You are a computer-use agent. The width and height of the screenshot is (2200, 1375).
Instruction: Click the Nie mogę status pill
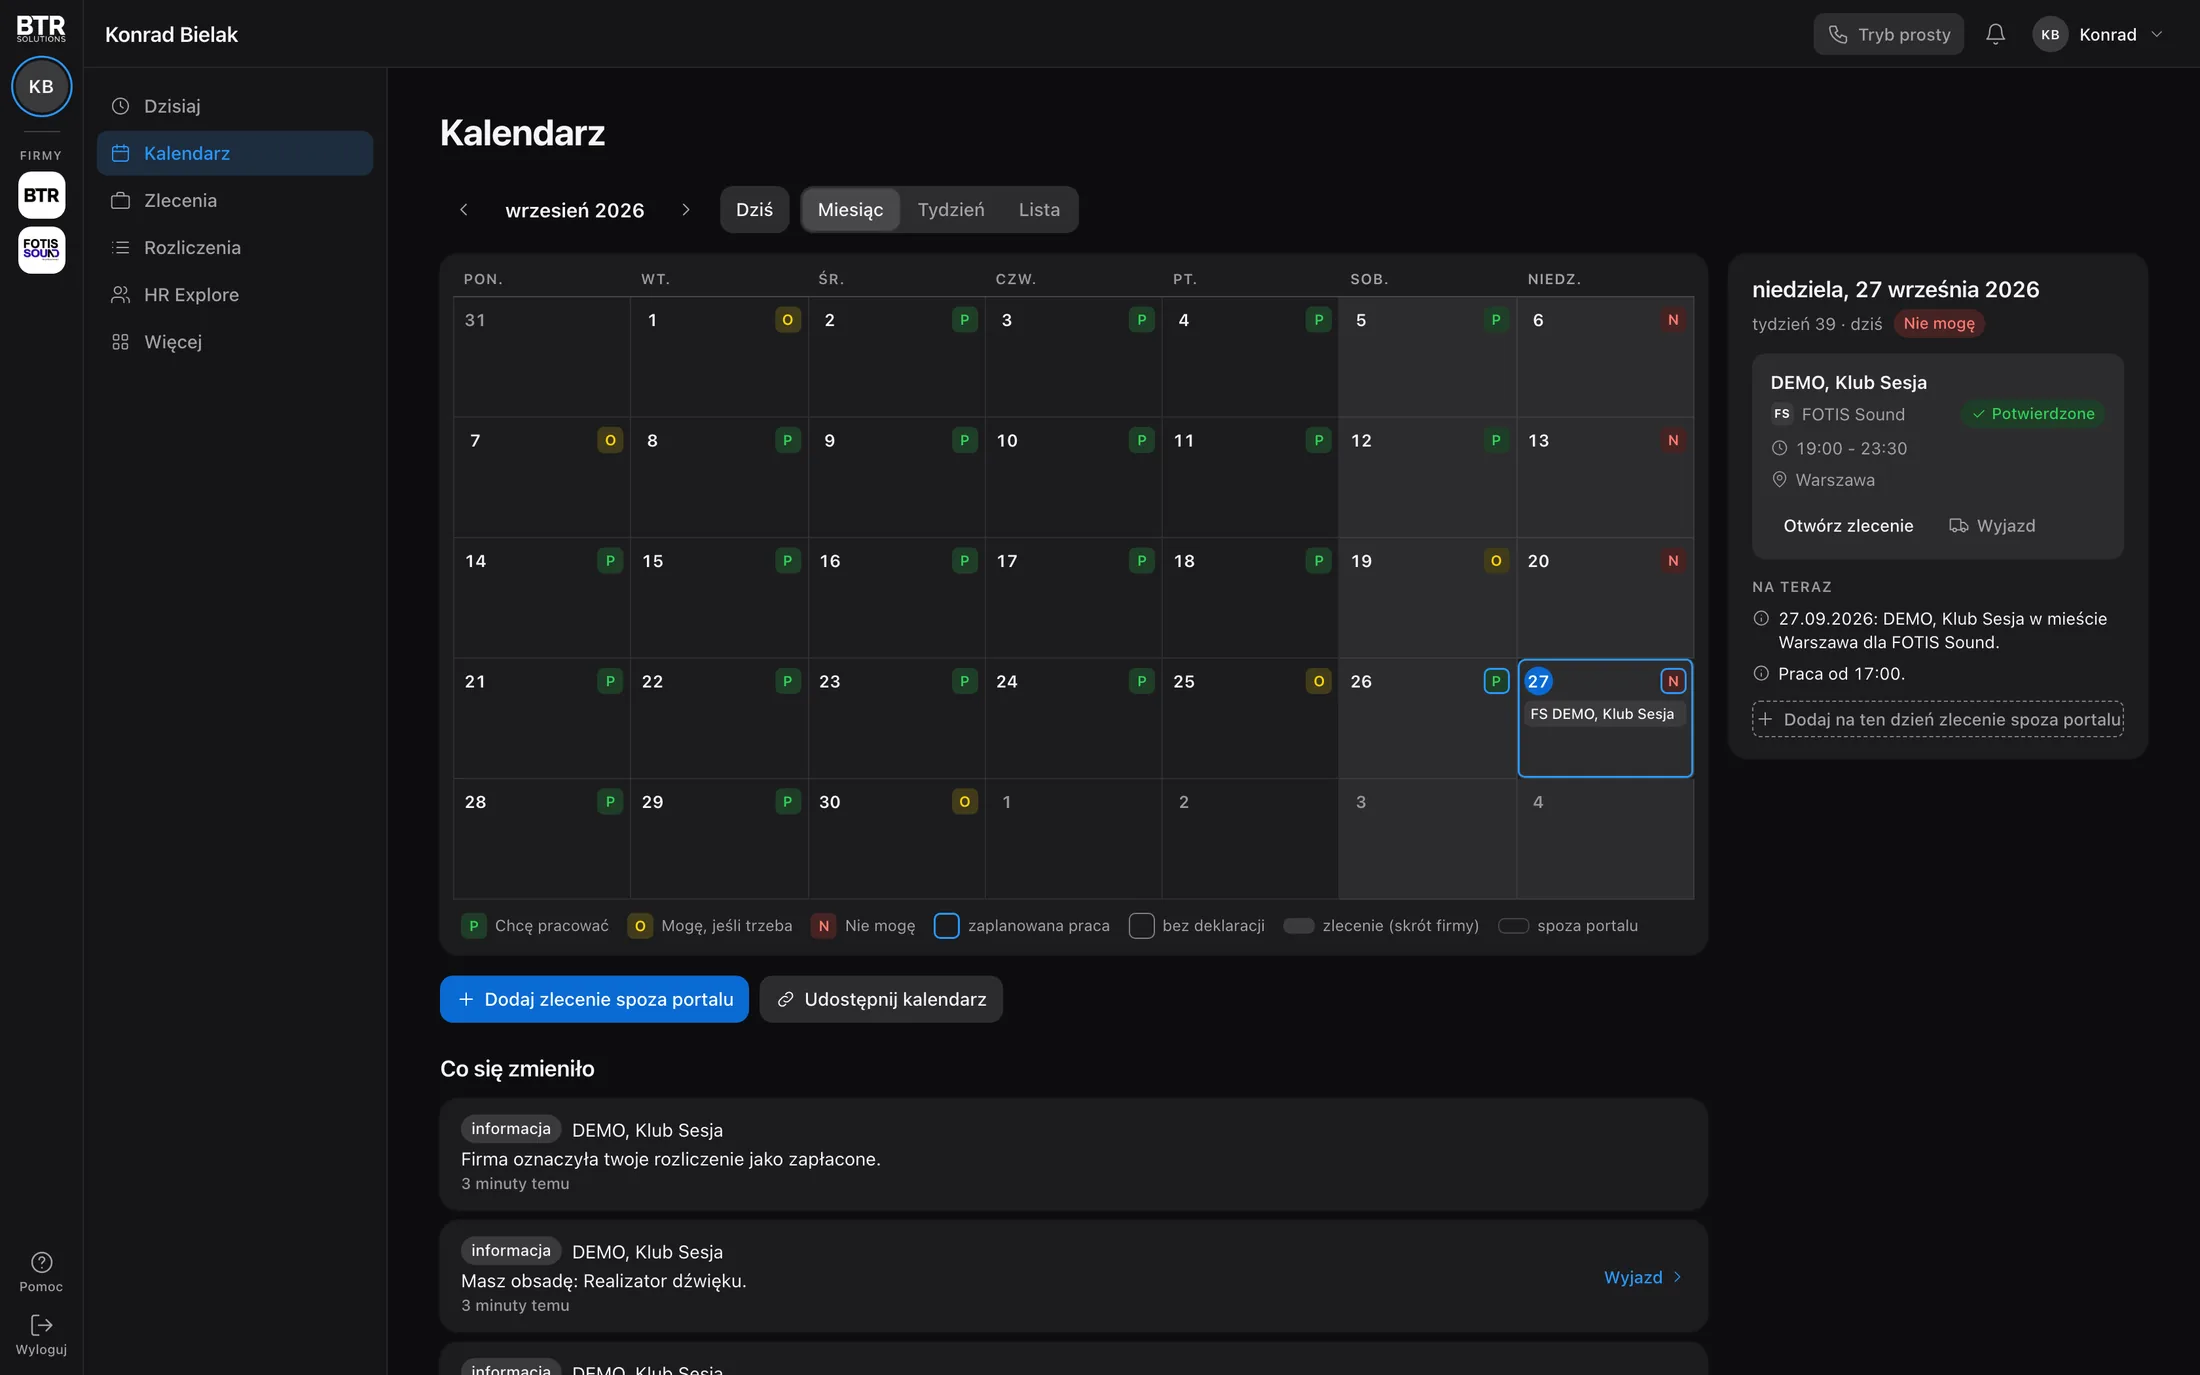click(1939, 323)
